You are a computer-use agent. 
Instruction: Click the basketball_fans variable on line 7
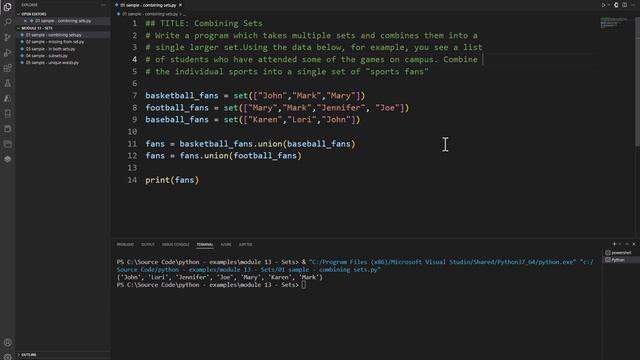[182, 96]
